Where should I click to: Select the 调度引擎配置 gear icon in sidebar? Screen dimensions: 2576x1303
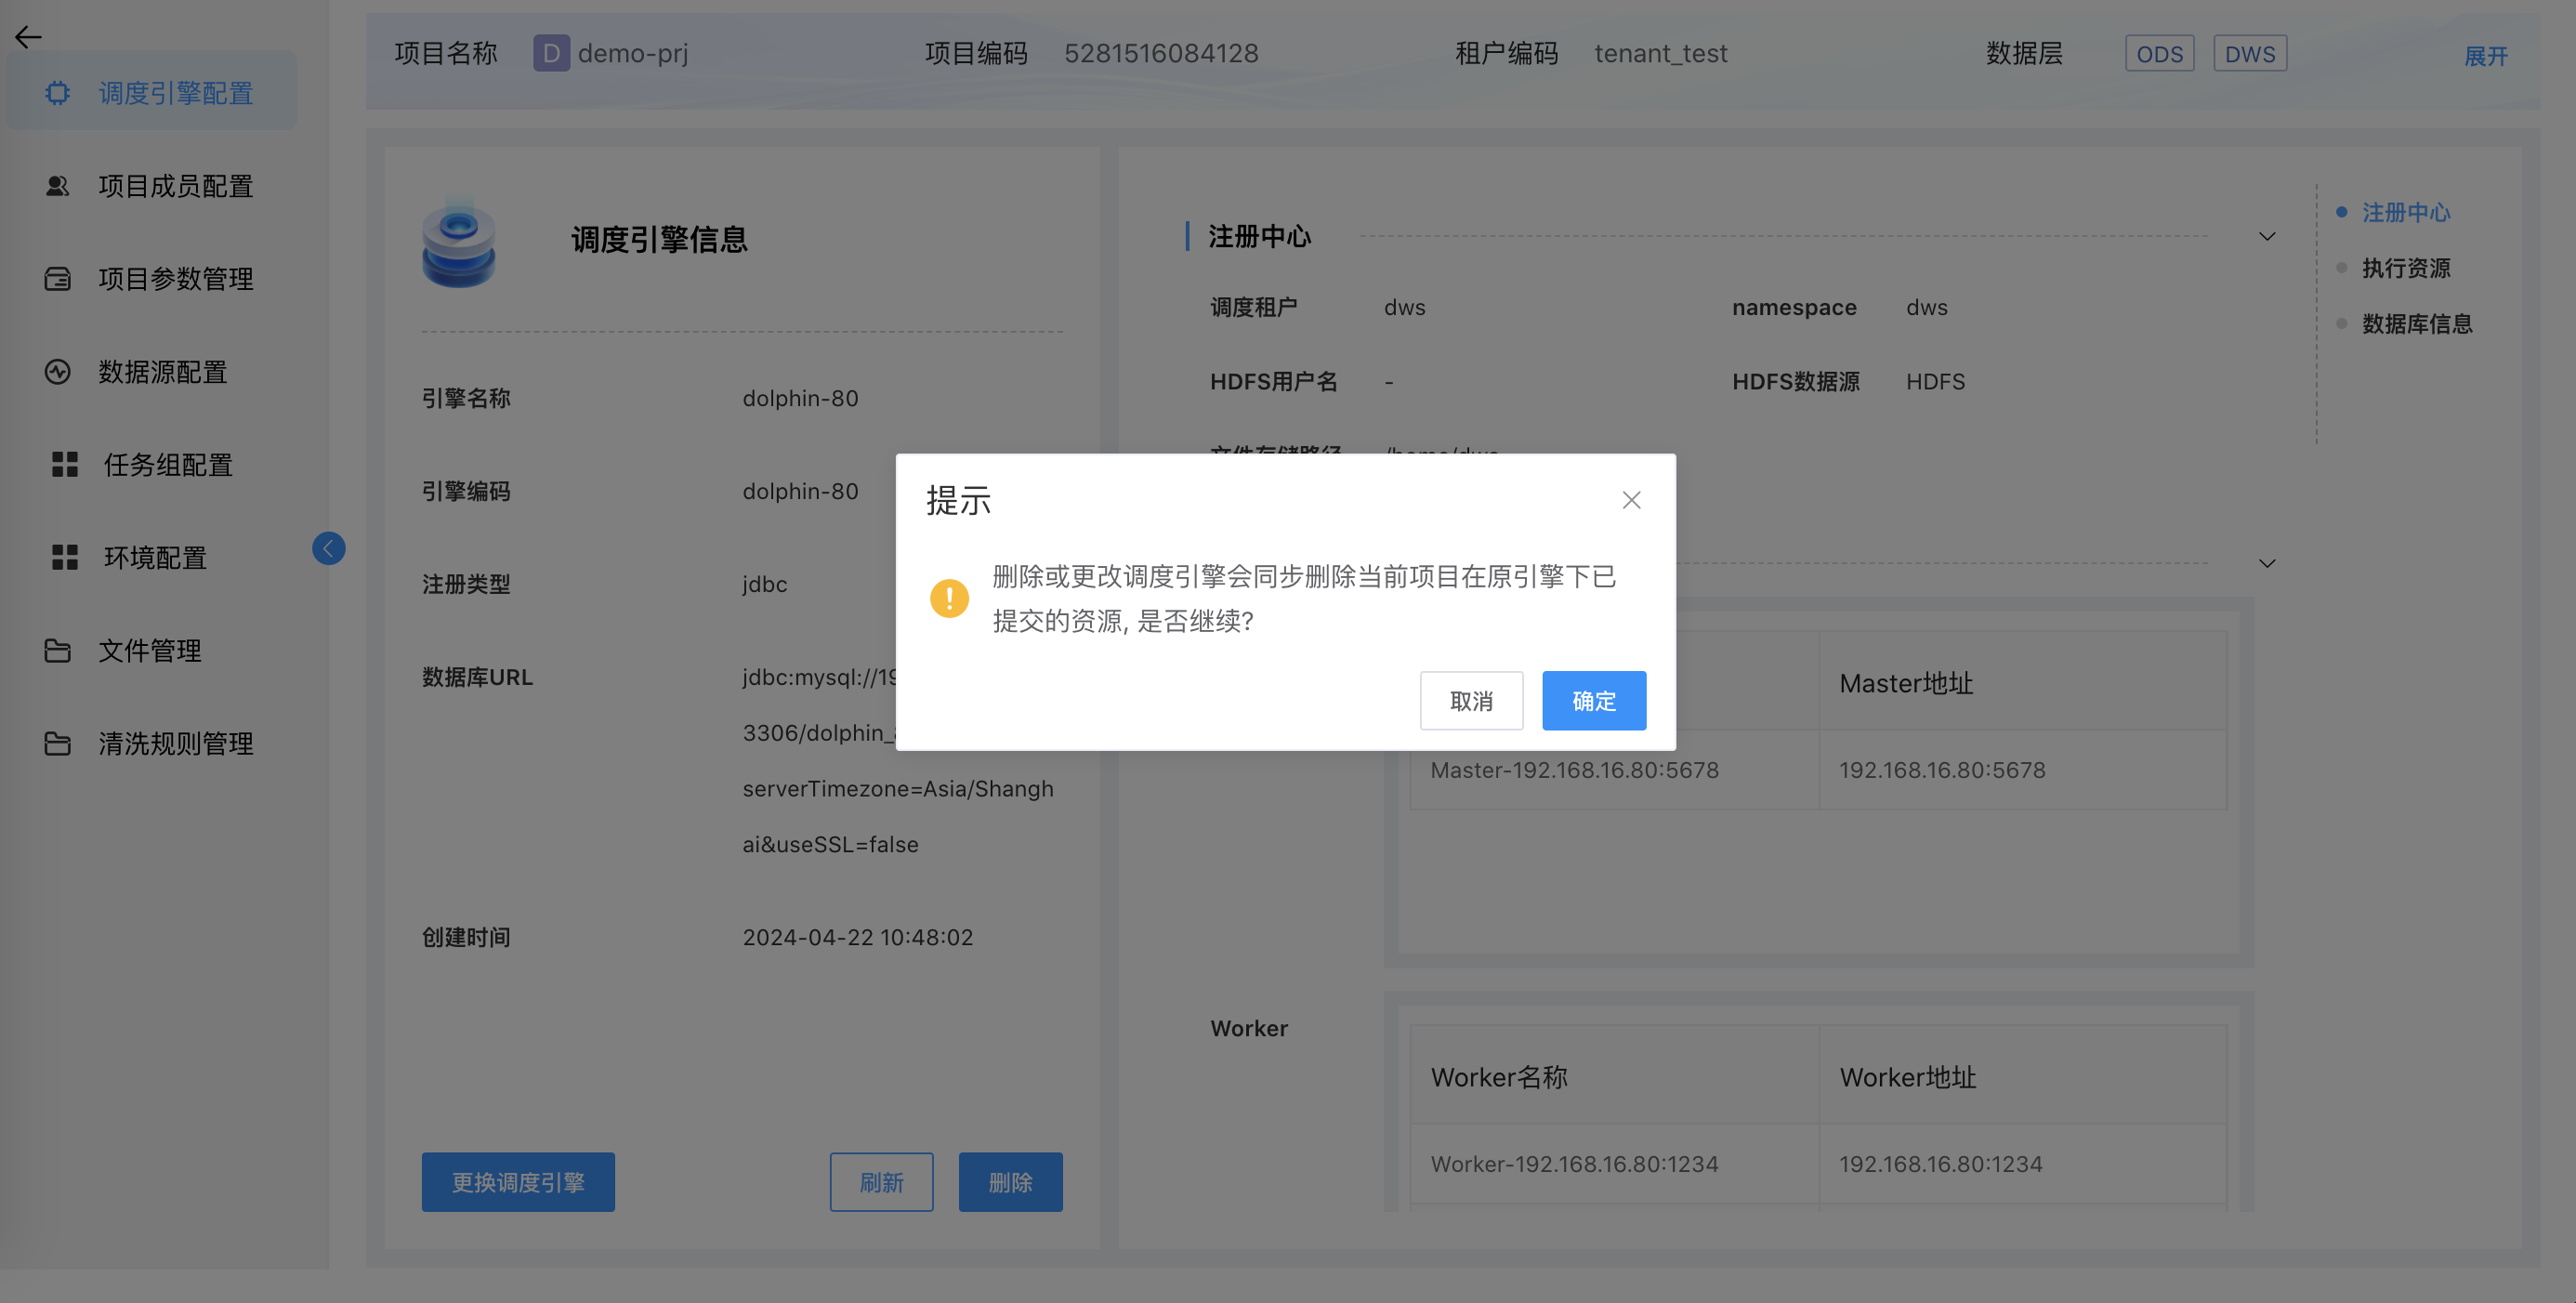(x=57, y=91)
